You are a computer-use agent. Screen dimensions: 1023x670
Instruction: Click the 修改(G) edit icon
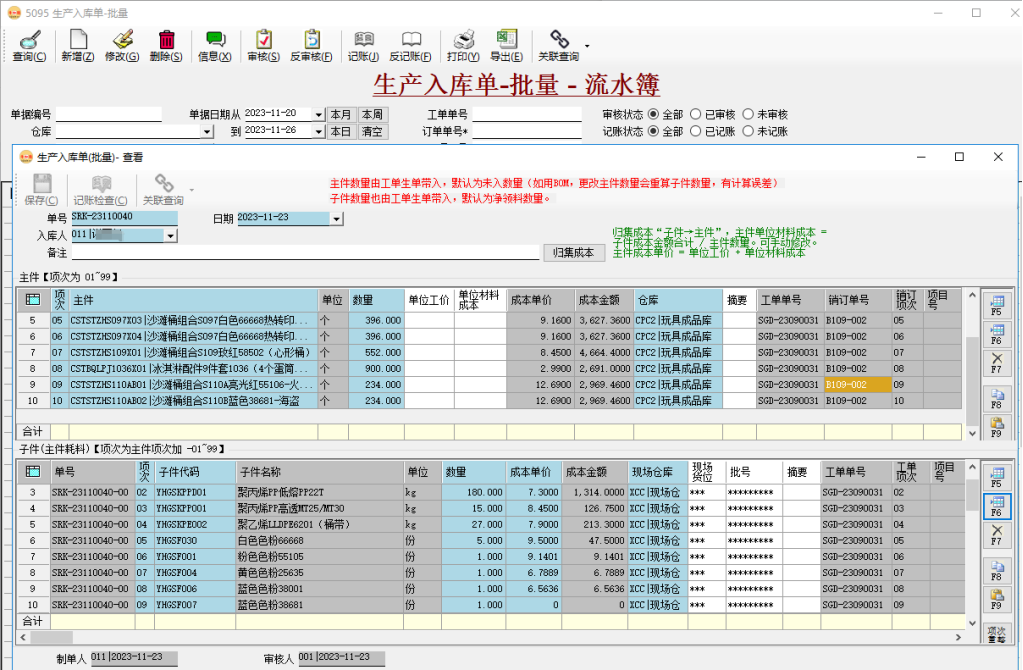tap(122, 46)
